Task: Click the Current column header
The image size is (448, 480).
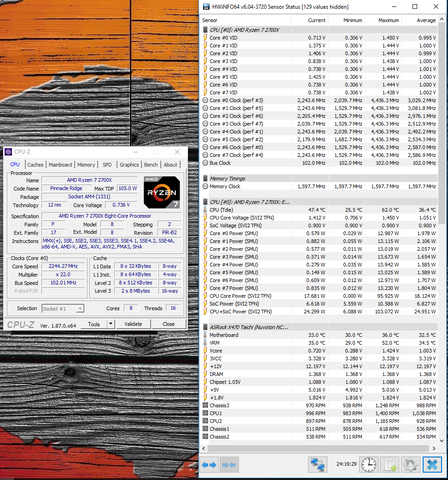Action: (310, 20)
